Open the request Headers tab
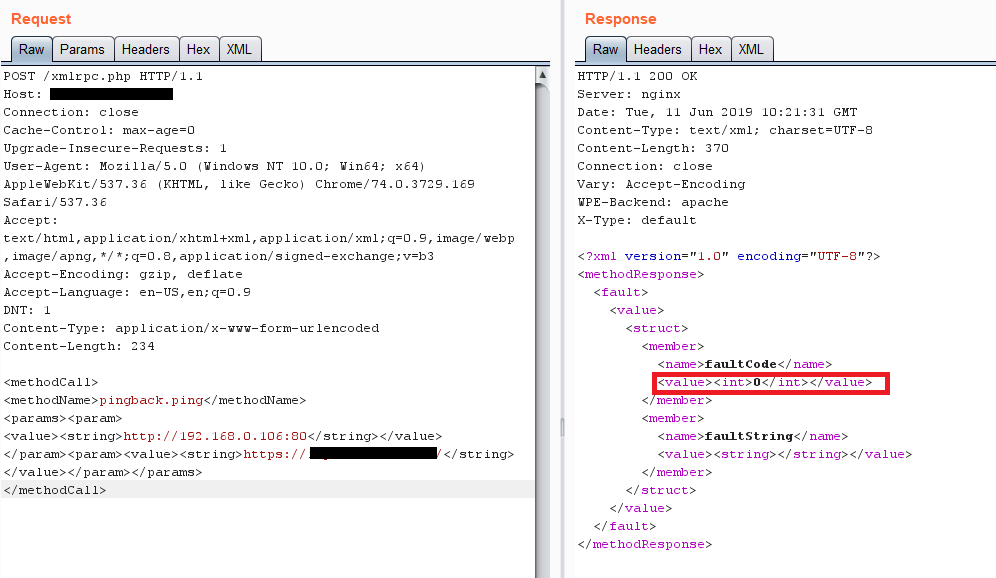 [x=145, y=49]
